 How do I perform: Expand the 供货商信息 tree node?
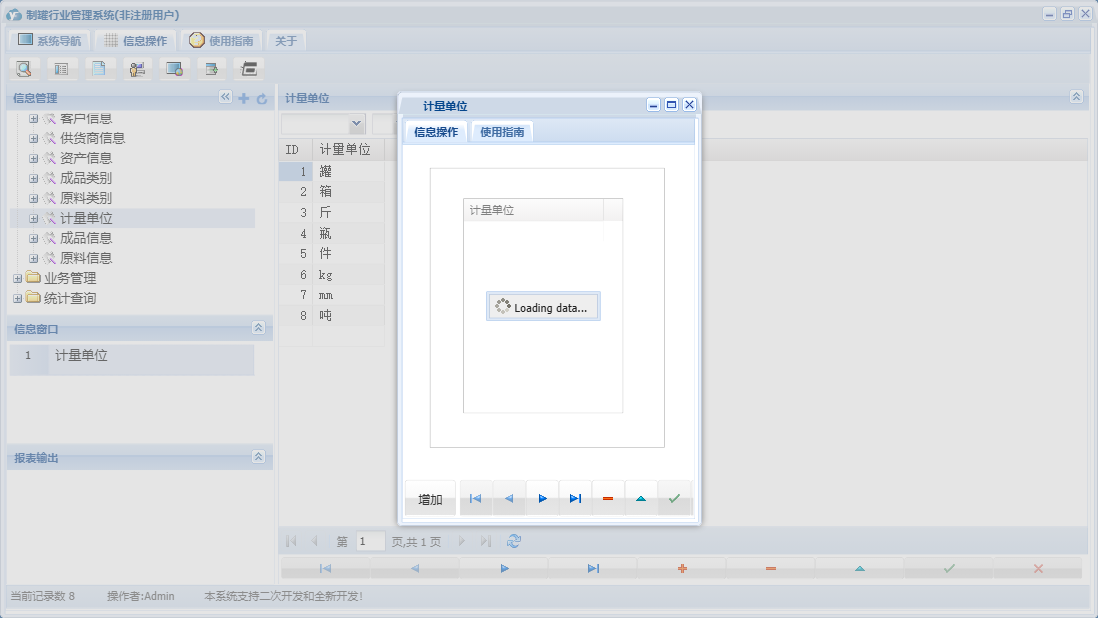(33, 139)
